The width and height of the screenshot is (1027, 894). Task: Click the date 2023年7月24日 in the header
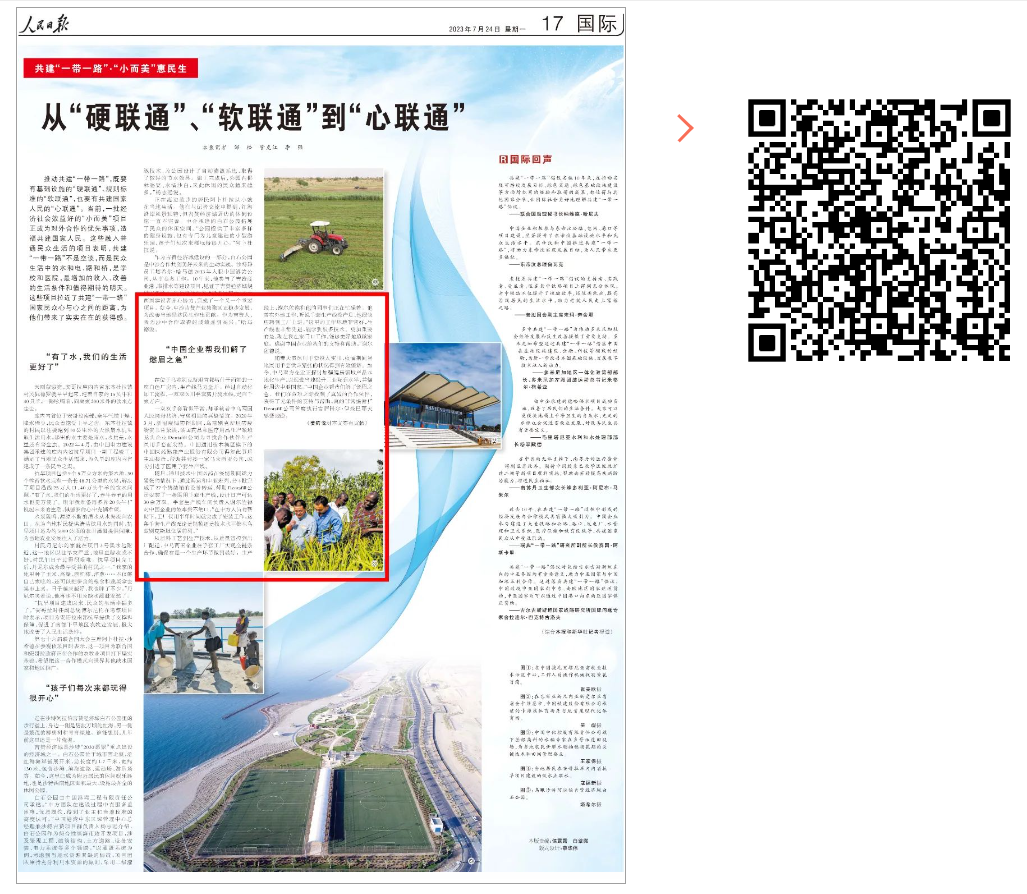(474, 29)
